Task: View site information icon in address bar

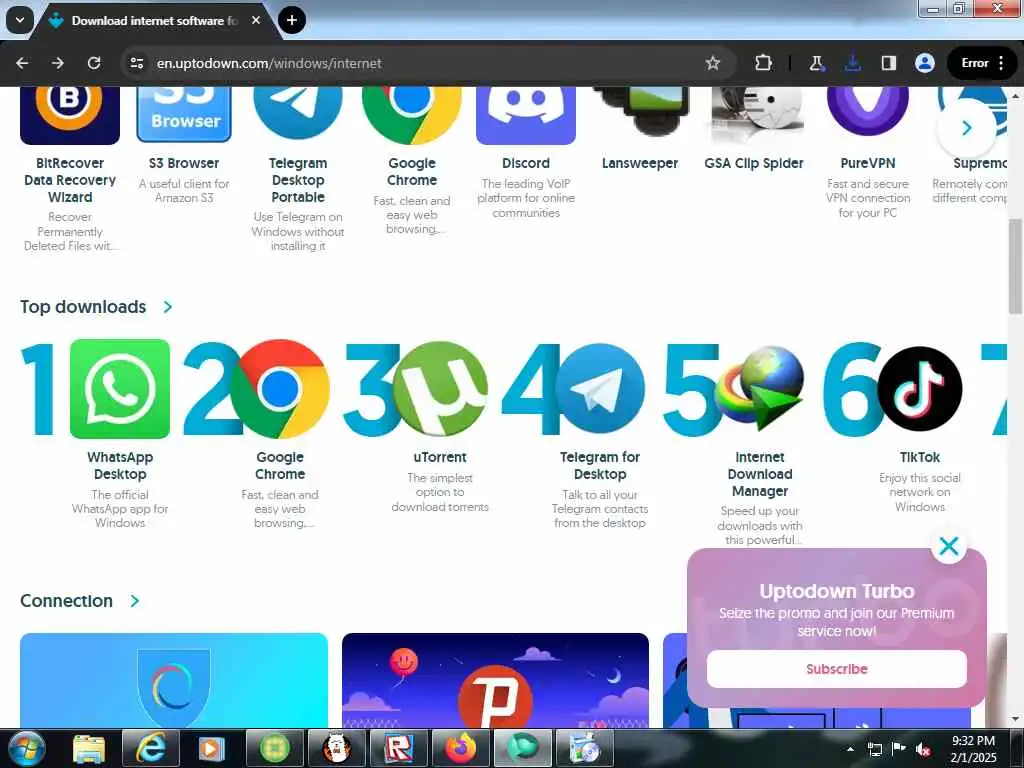Action: [136, 63]
